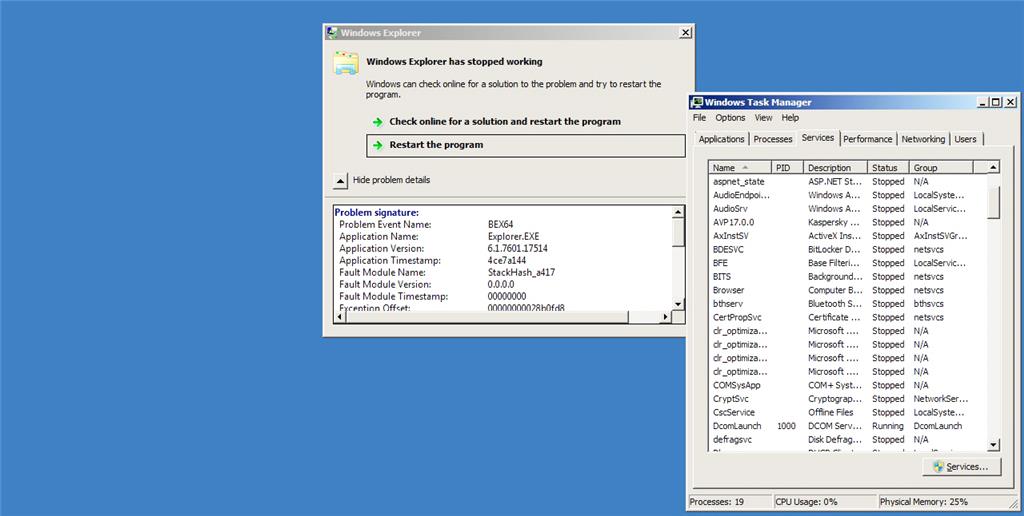
Task: Select the aspnet_state service row
Action: tap(848, 182)
